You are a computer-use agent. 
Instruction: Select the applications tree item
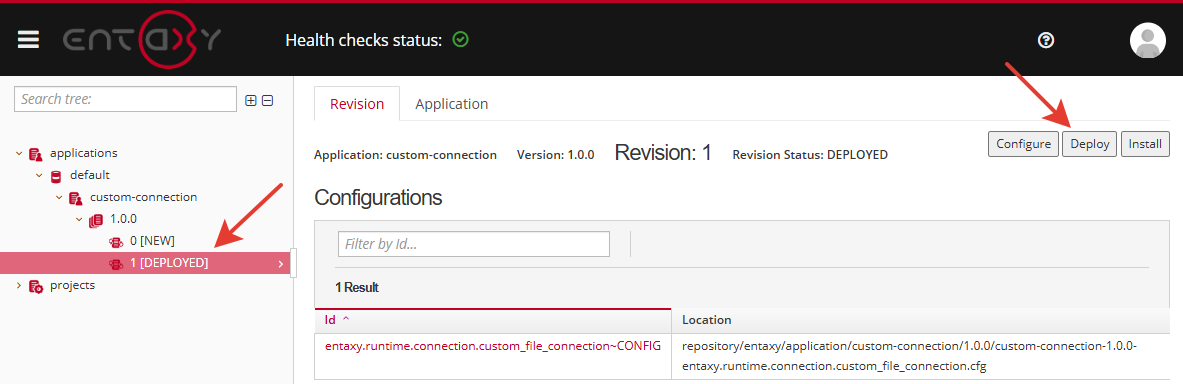click(84, 153)
